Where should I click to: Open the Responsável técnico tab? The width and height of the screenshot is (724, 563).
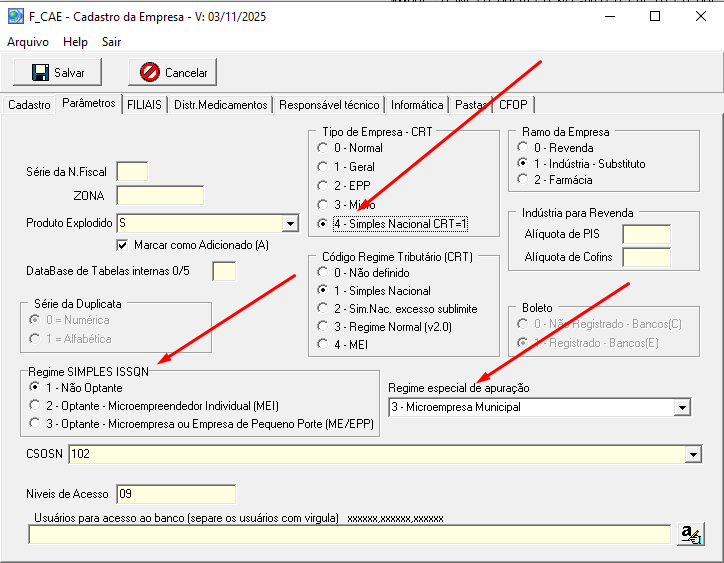[x=329, y=105]
